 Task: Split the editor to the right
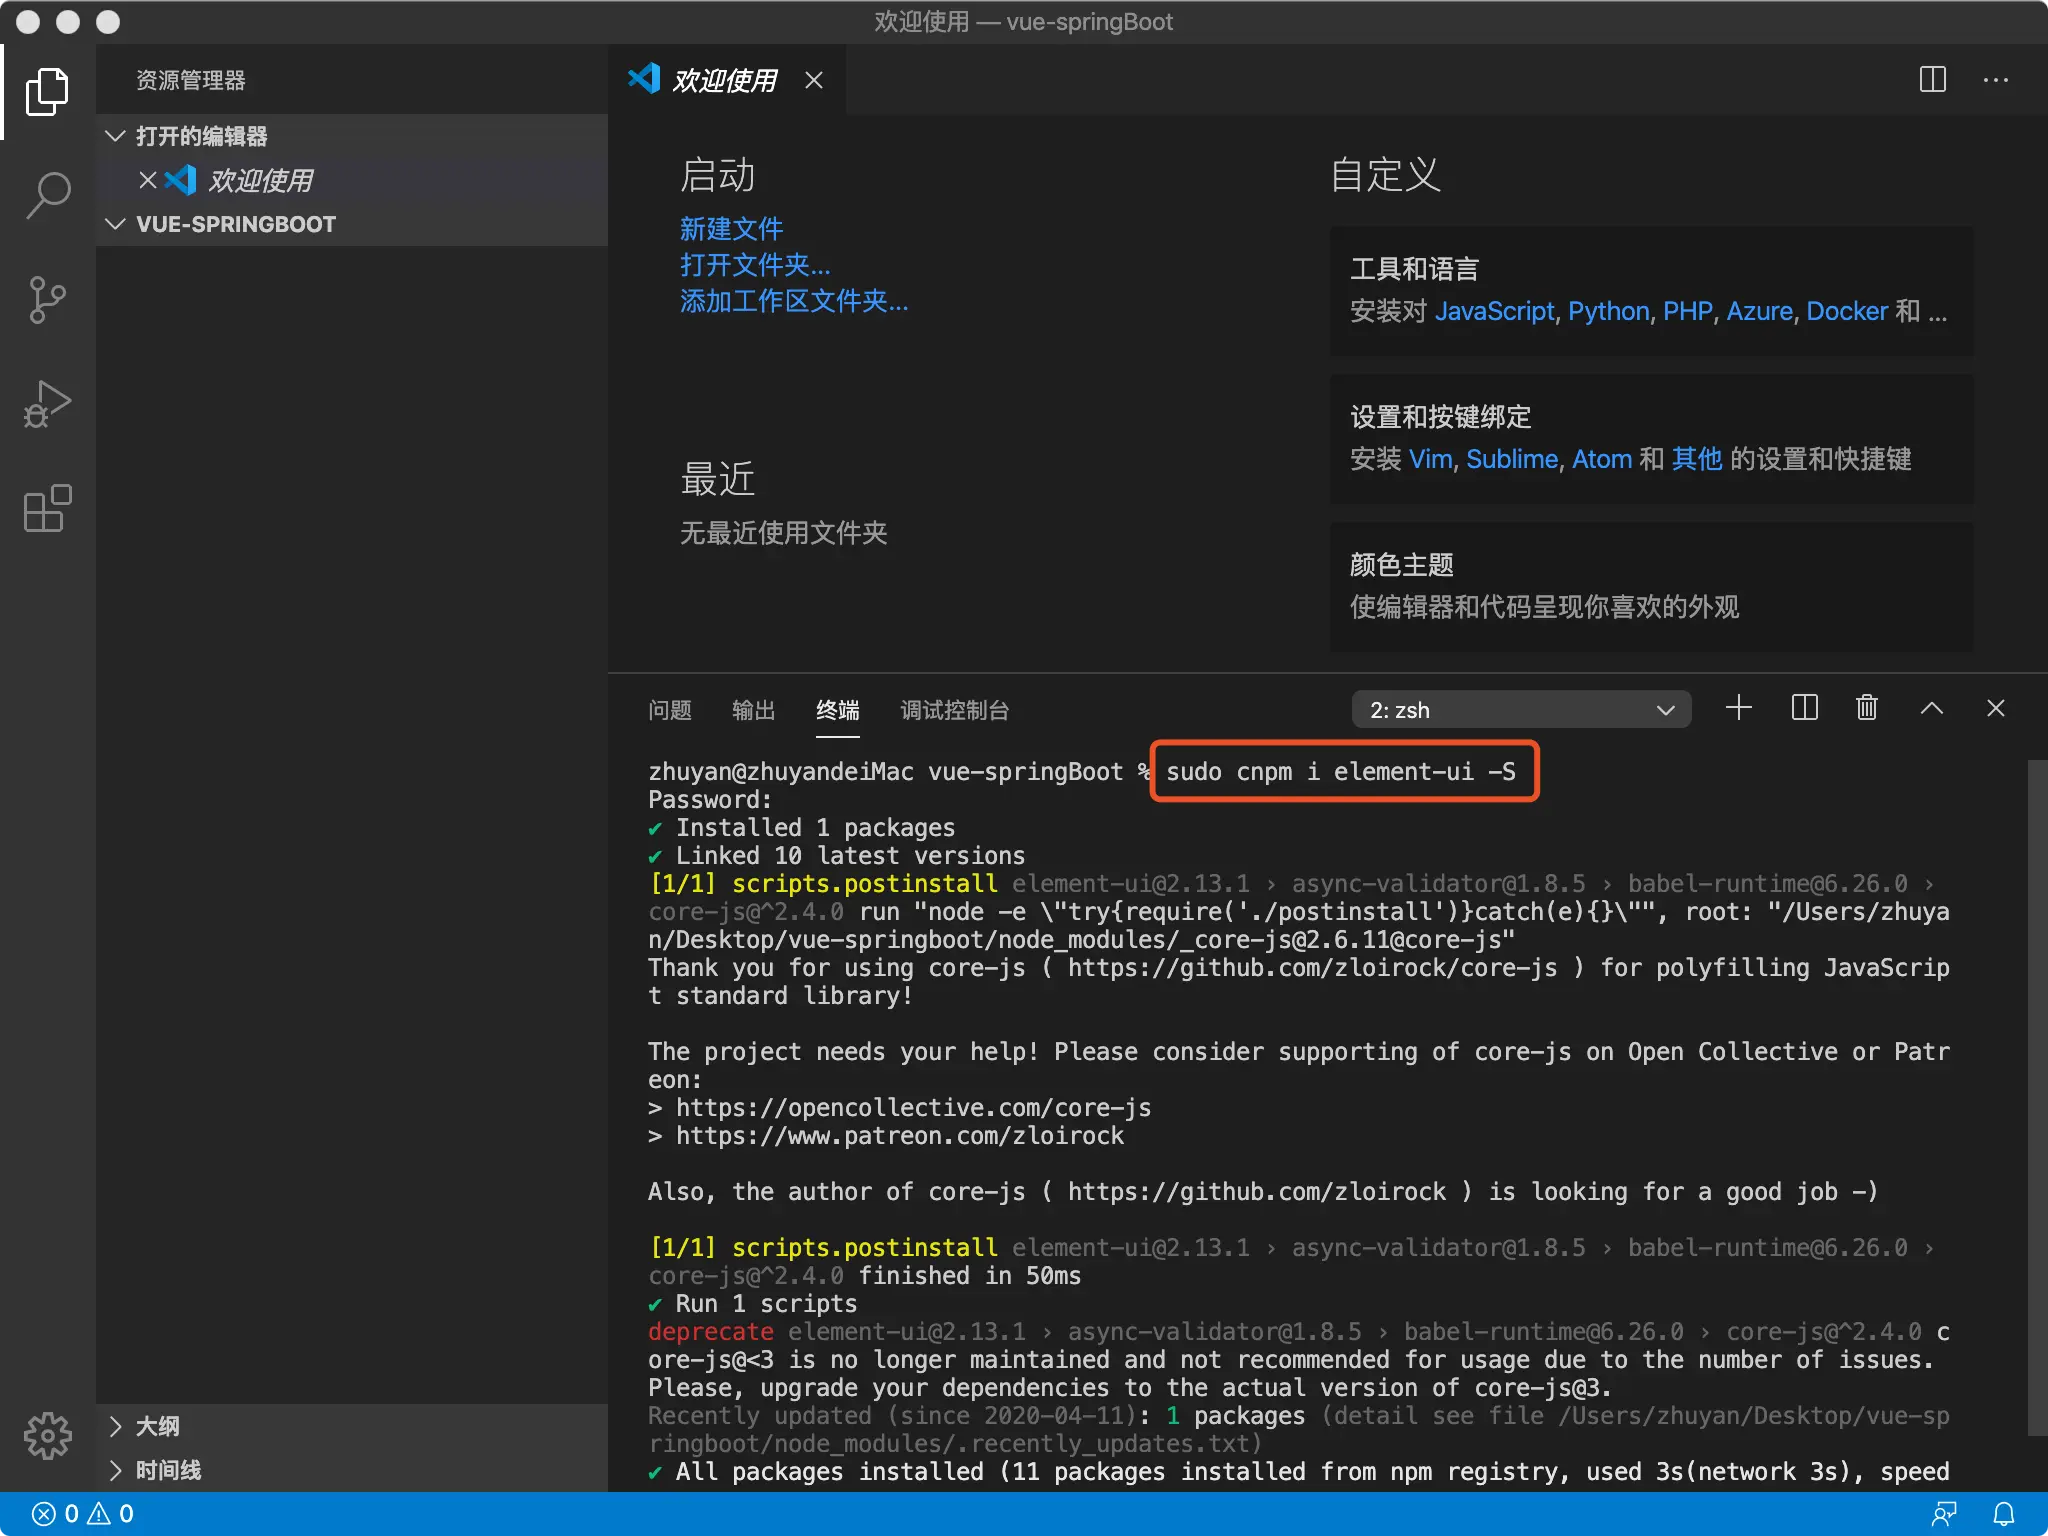point(1933,80)
